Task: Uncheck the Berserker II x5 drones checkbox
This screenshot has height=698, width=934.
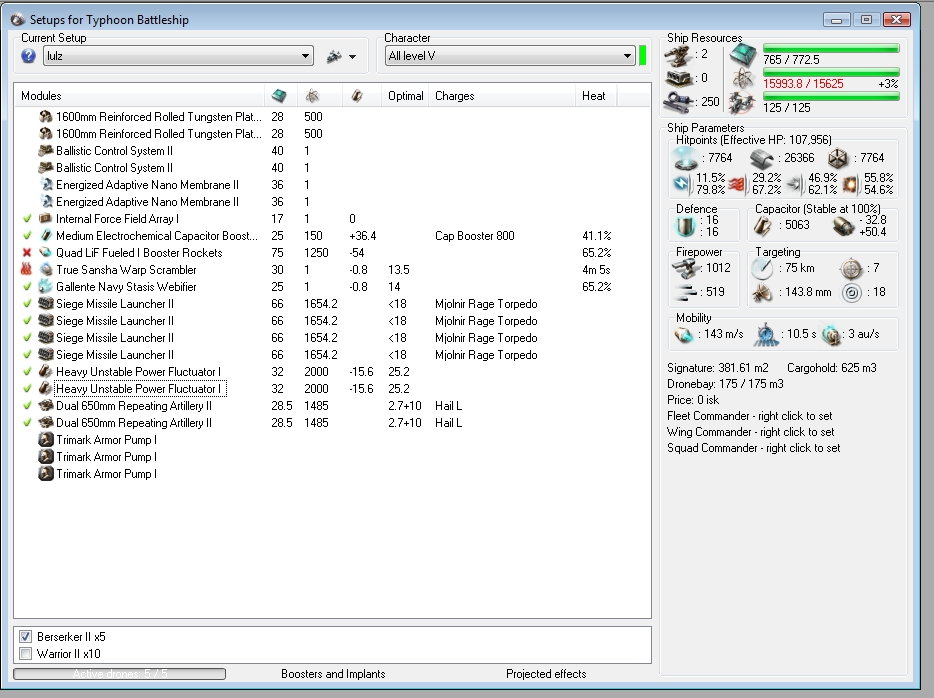Action: (x=26, y=637)
